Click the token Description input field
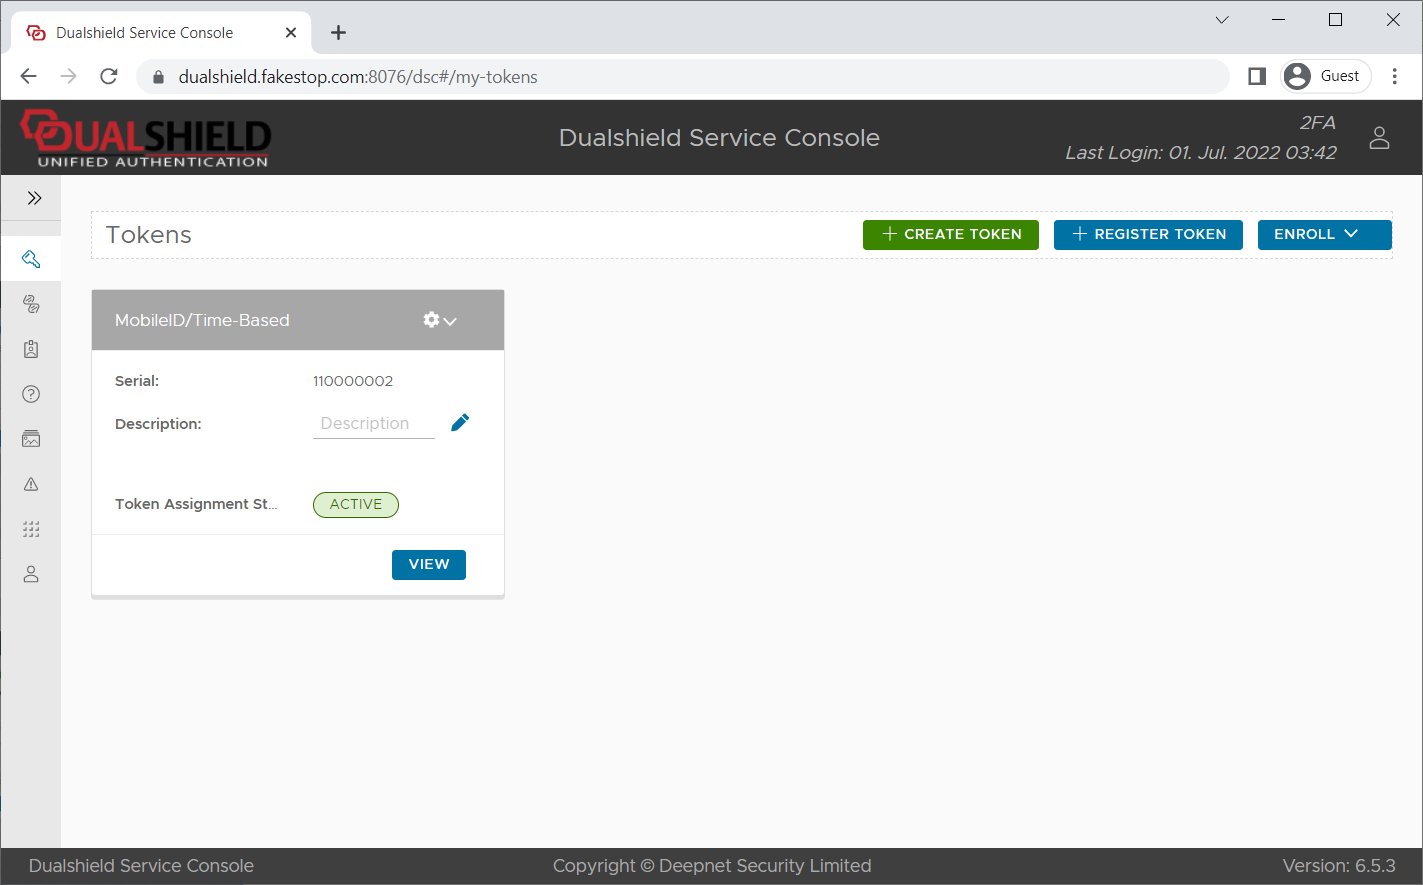Screen dimensions: 1423x885 tap(373, 424)
